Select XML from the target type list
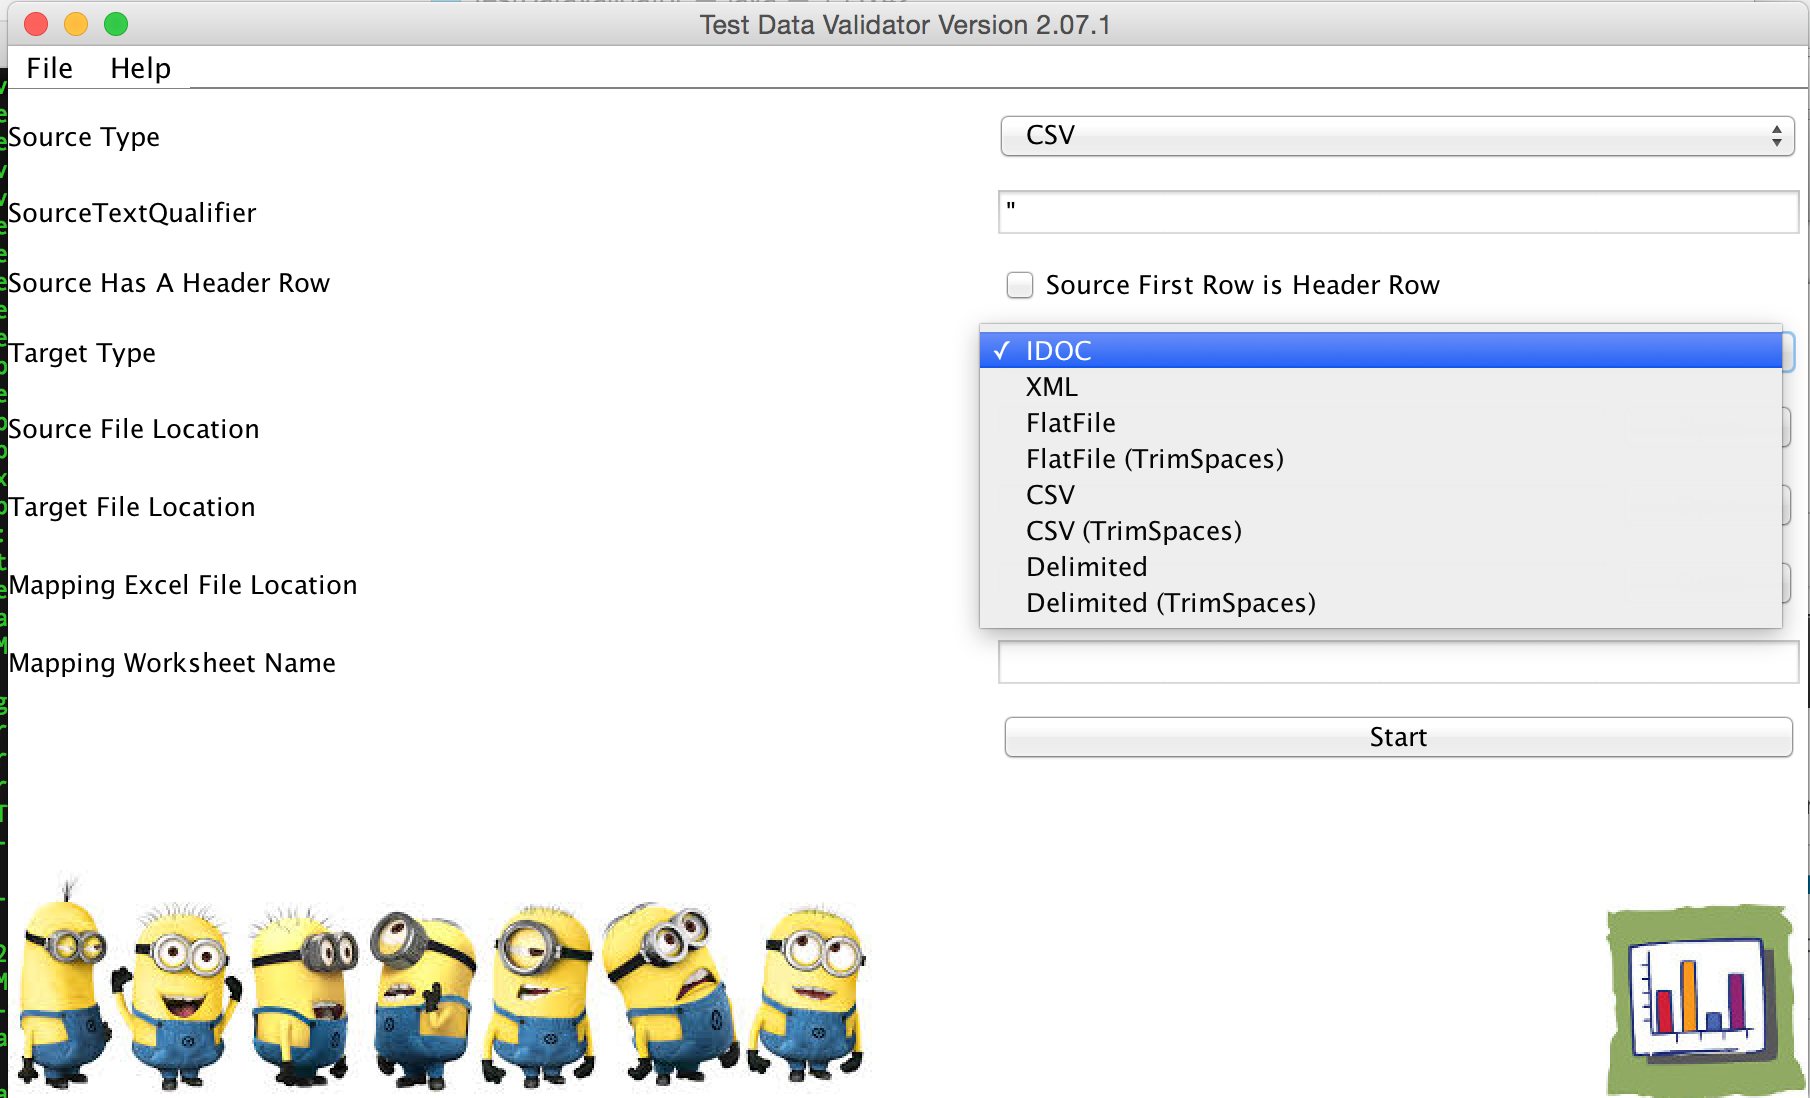 point(1051,387)
